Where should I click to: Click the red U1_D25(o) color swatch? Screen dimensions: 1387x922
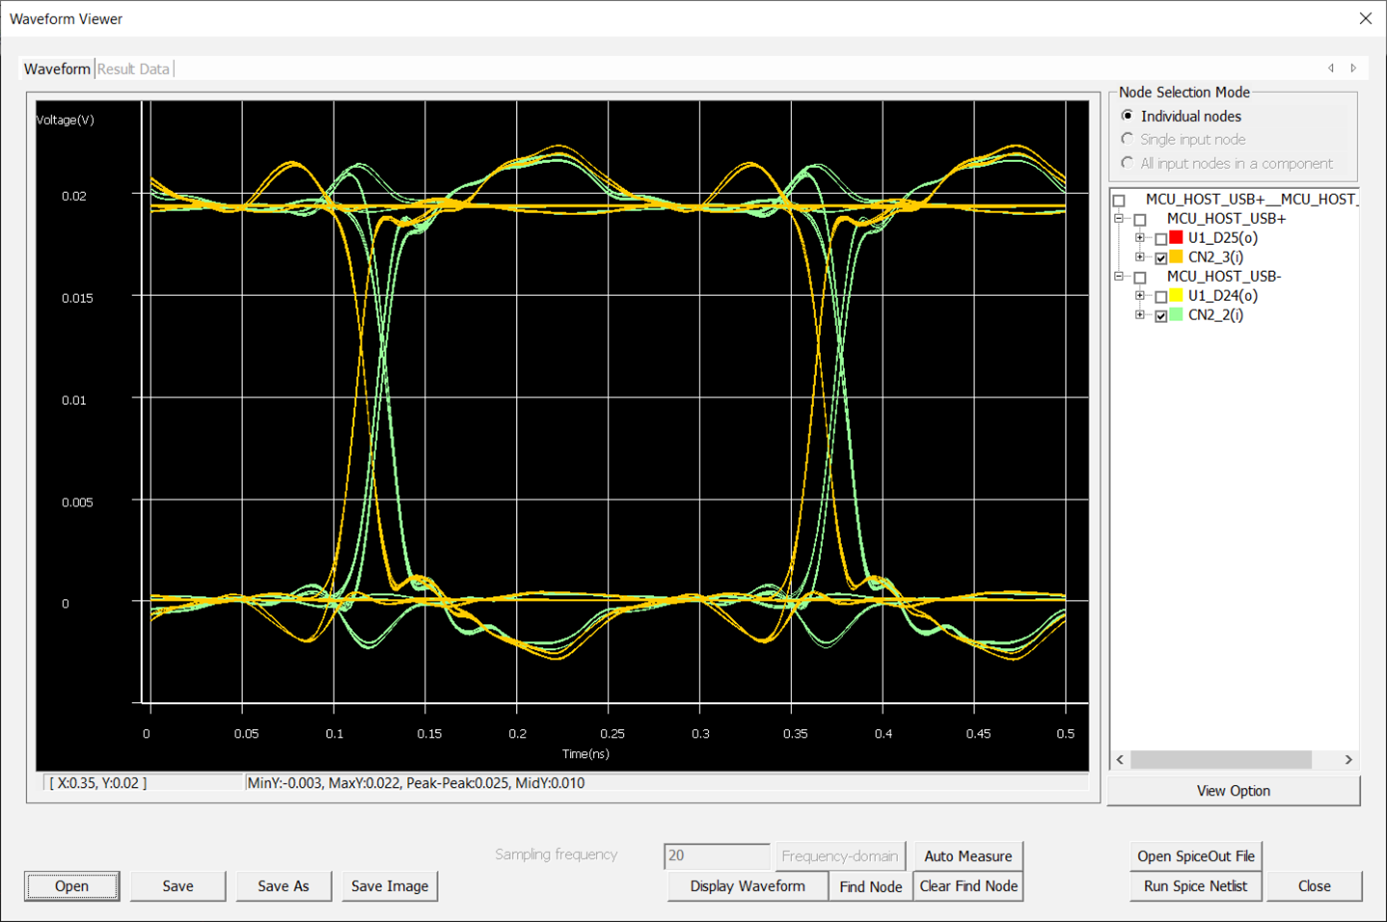[1176, 238]
